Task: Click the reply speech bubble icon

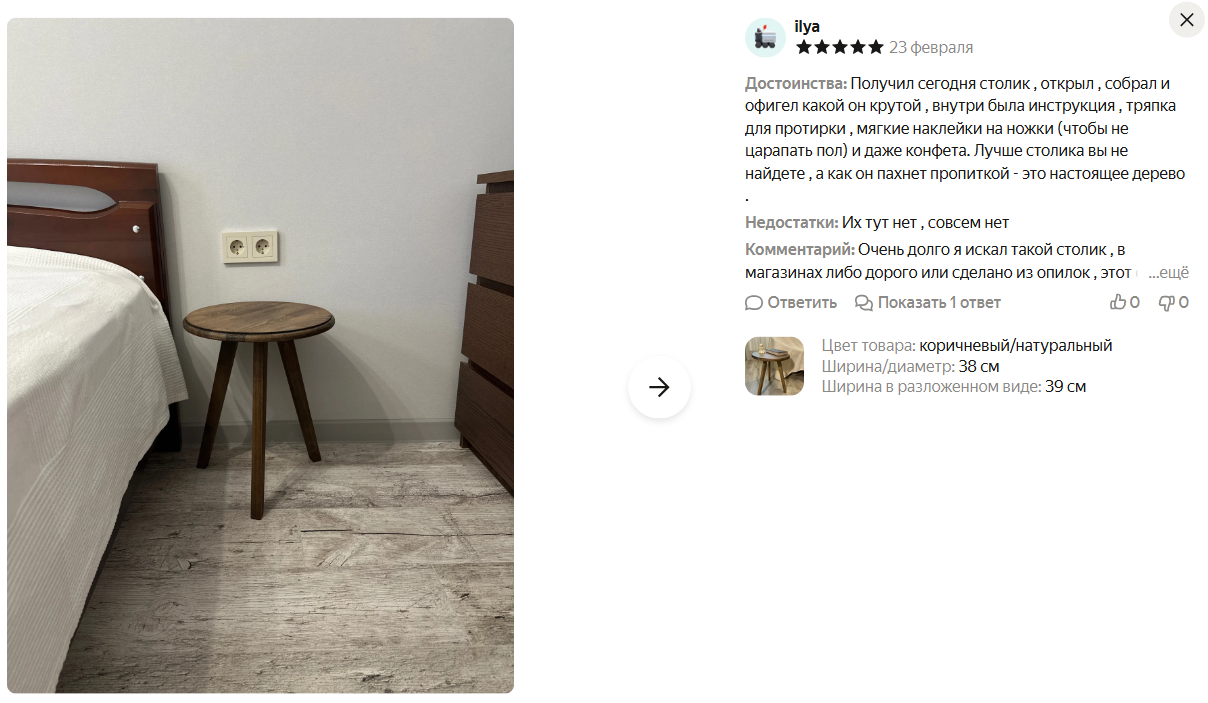Action: [x=754, y=302]
